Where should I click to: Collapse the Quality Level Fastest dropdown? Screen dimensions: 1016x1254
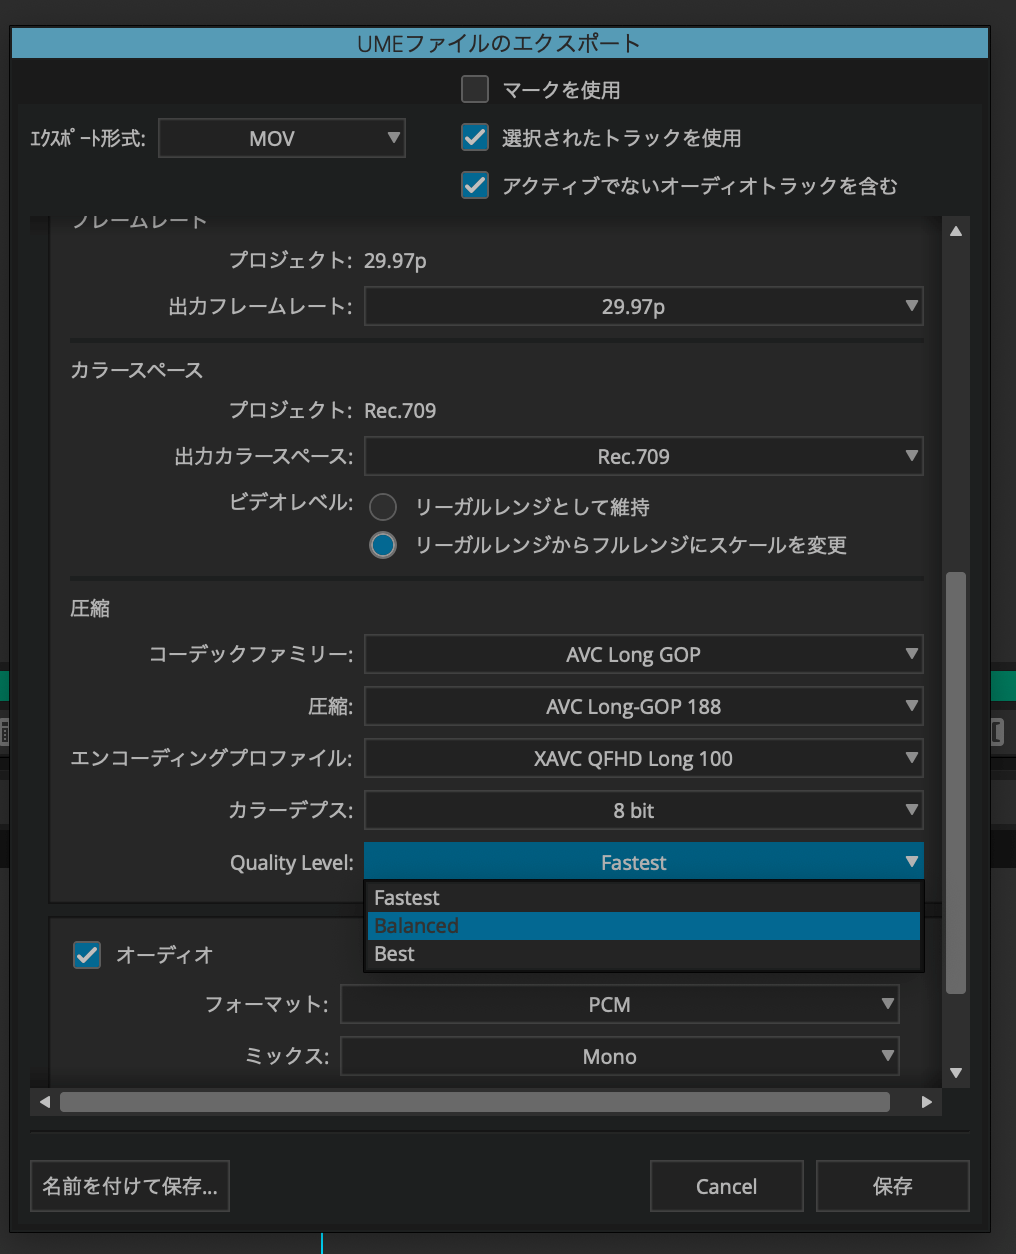[643, 862]
